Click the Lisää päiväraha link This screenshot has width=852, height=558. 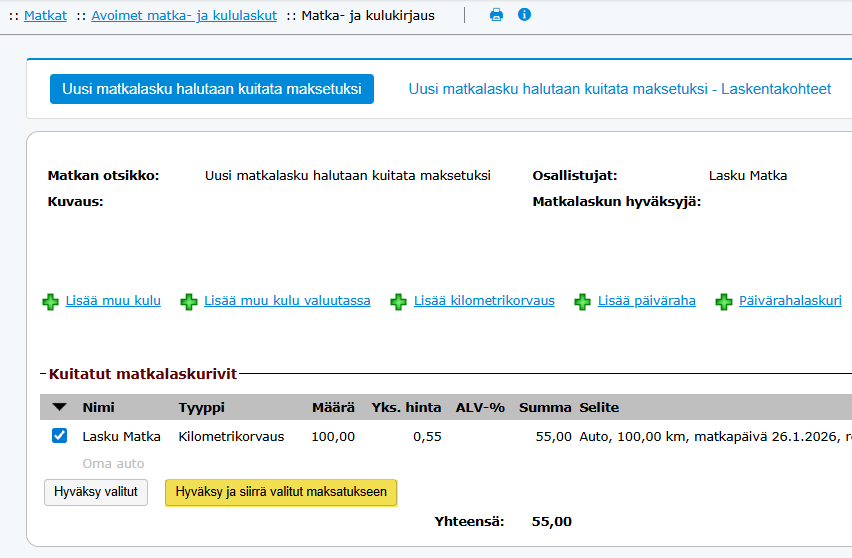(x=647, y=300)
